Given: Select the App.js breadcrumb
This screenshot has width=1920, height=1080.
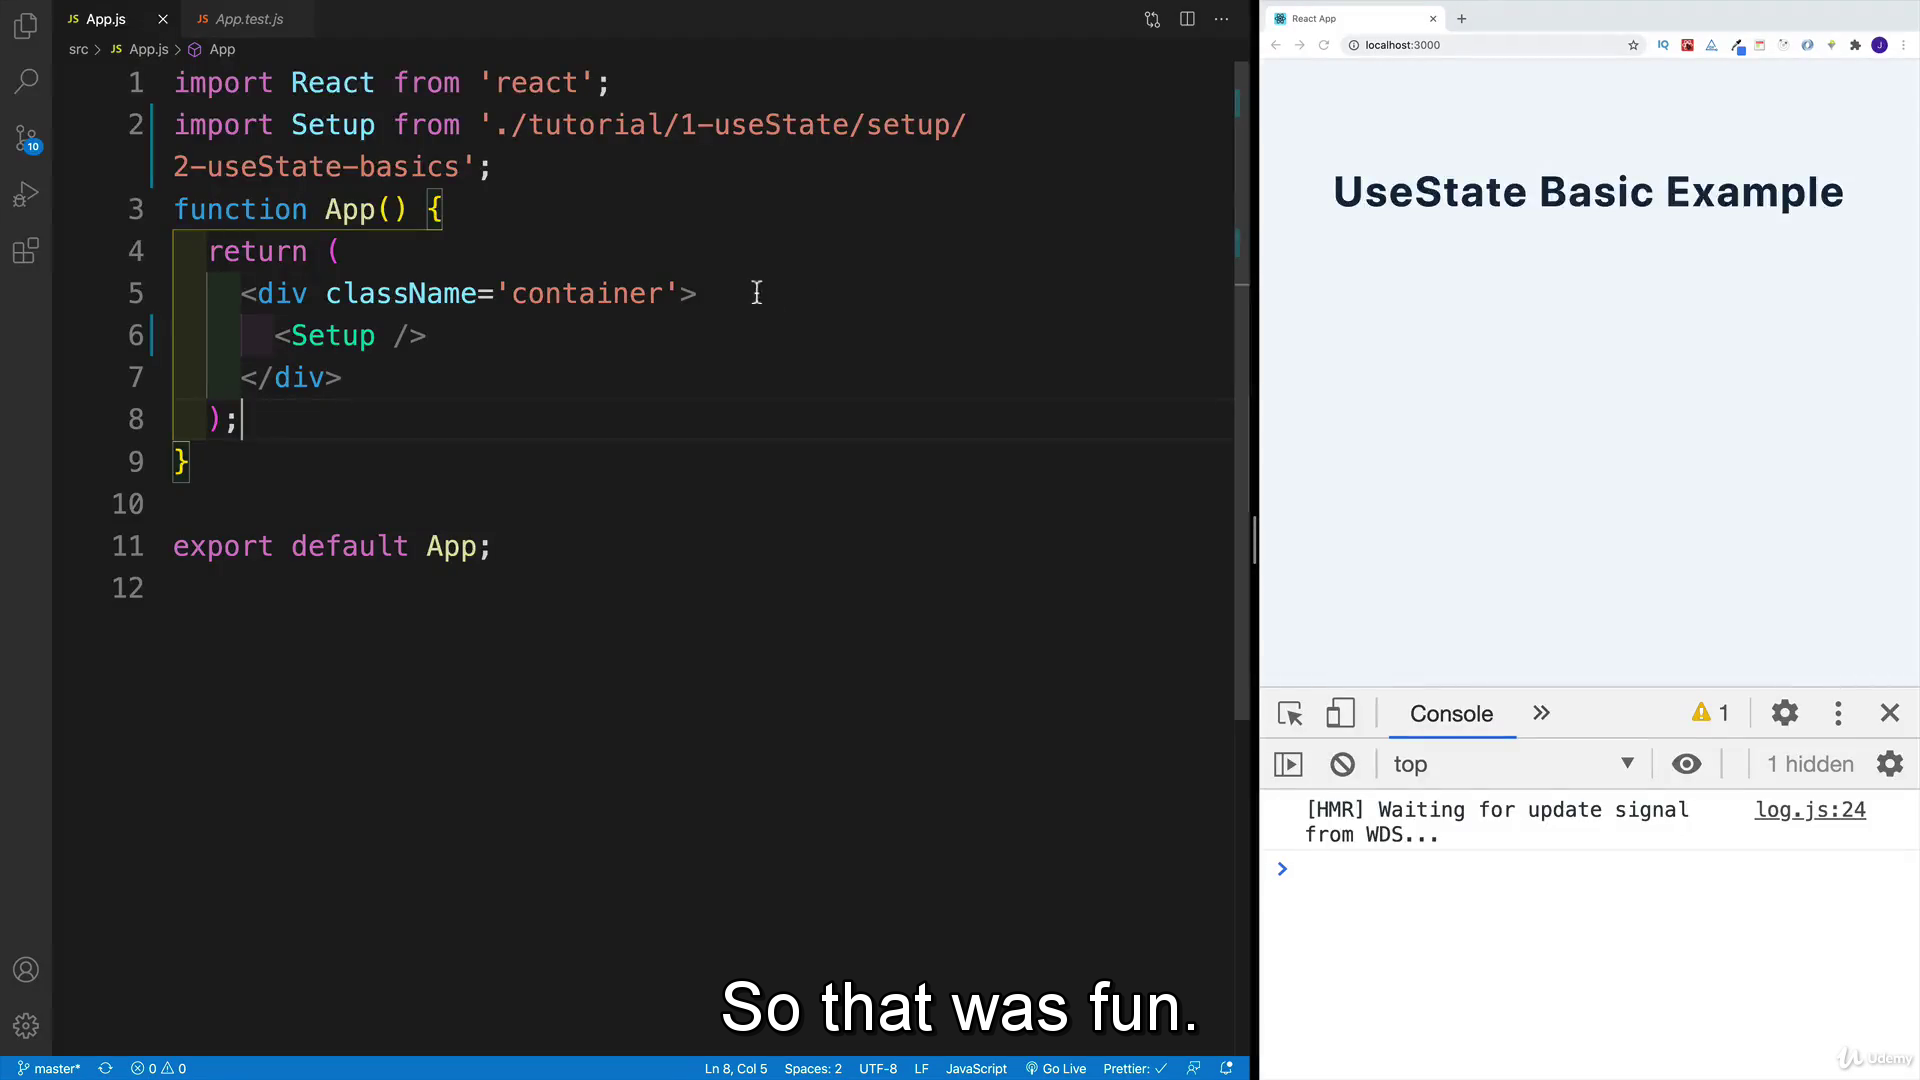Looking at the screenshot, I should pyautogui.click(x=148, y=49).
